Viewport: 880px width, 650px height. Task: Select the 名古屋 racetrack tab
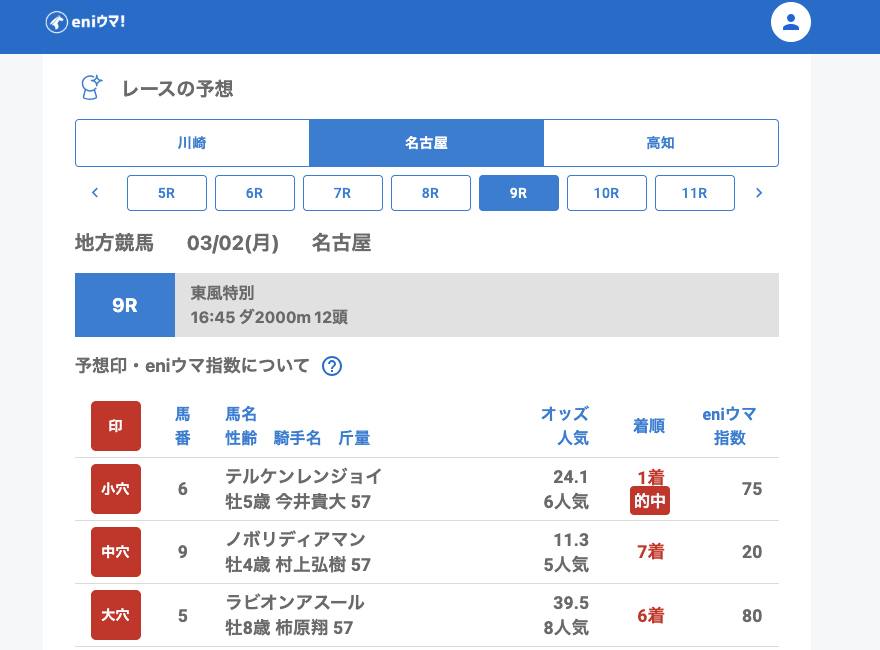[x=426, y=143]
